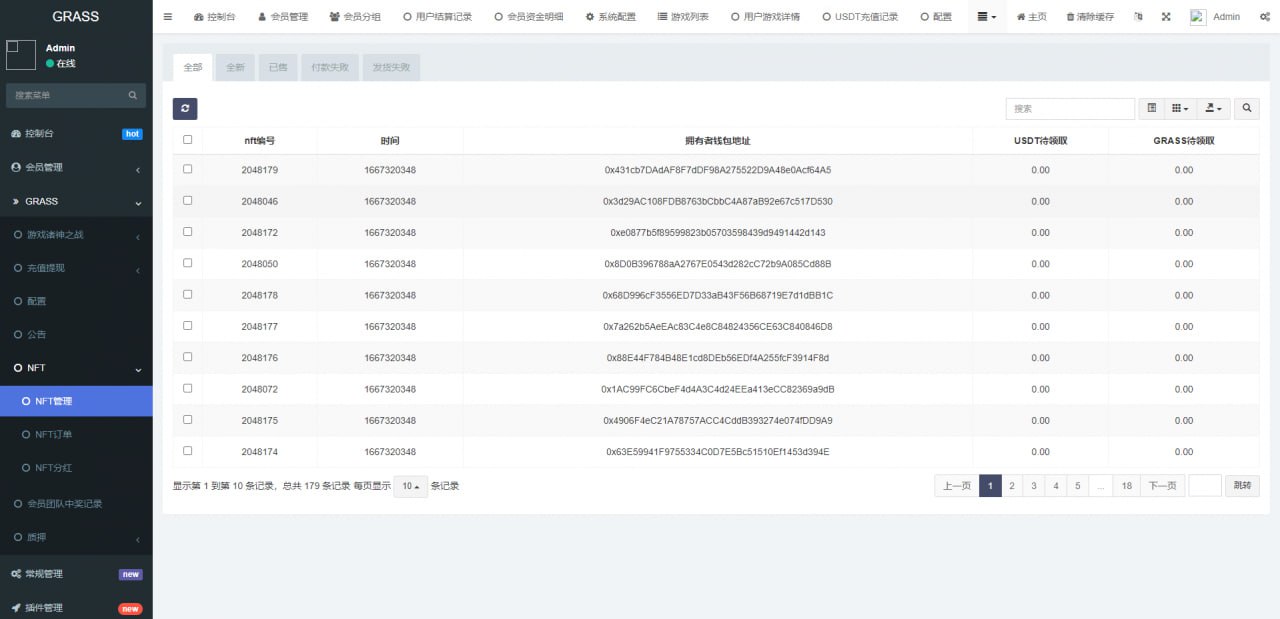Screen dimensions: 1280x619
Task: Go to the 下一页 next page
Action: [1162, 486]
